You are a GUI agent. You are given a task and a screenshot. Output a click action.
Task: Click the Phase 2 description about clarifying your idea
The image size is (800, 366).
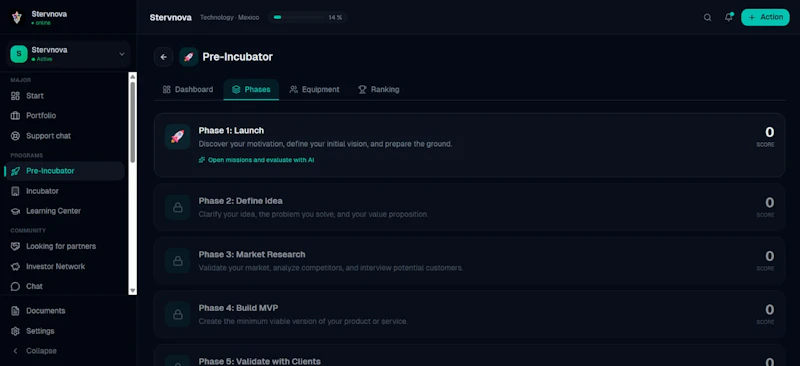click(x=313, y=214)
